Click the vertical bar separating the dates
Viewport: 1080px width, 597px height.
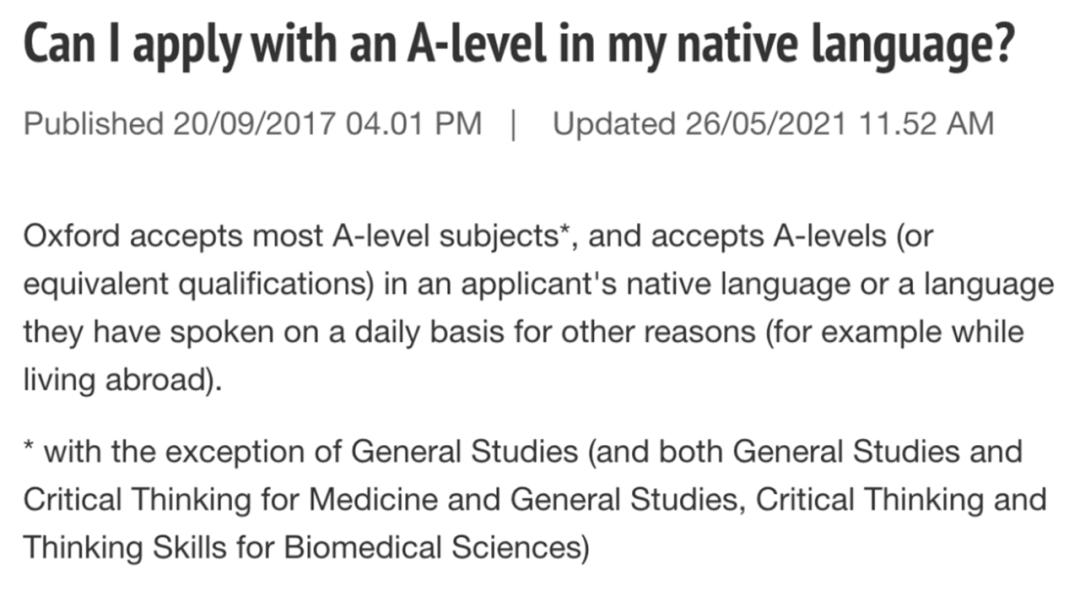pos(516,124)
